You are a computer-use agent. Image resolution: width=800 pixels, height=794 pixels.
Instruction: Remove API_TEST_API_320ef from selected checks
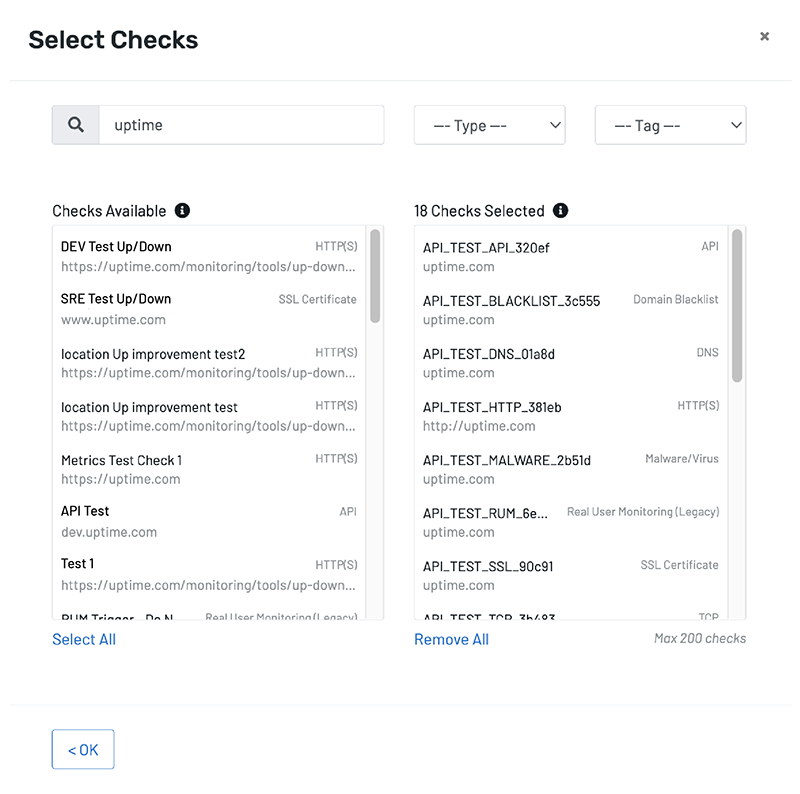(571, 257)
